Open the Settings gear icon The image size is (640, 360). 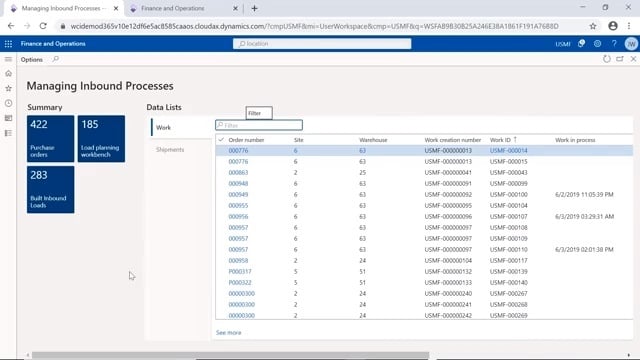(x=597, y=44)
